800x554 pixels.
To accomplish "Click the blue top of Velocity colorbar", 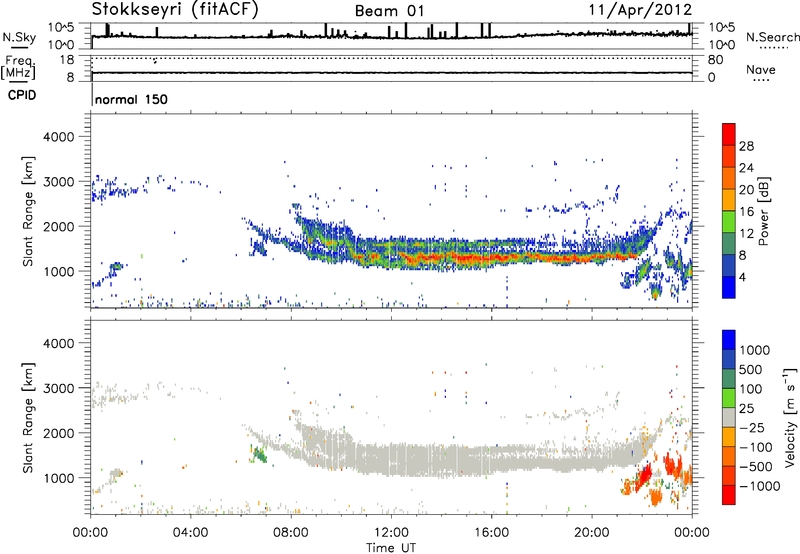I will pos(729,340).
